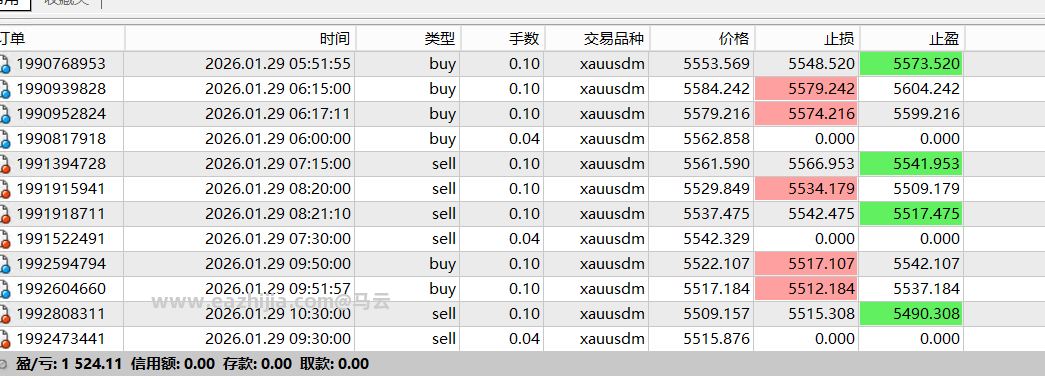Click time 2026.01.29 08:21:10

click(278, 214)
